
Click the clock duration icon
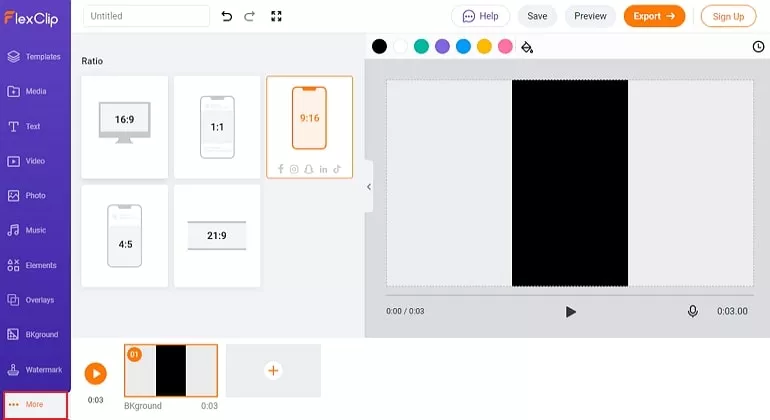[x=758, y=47]
